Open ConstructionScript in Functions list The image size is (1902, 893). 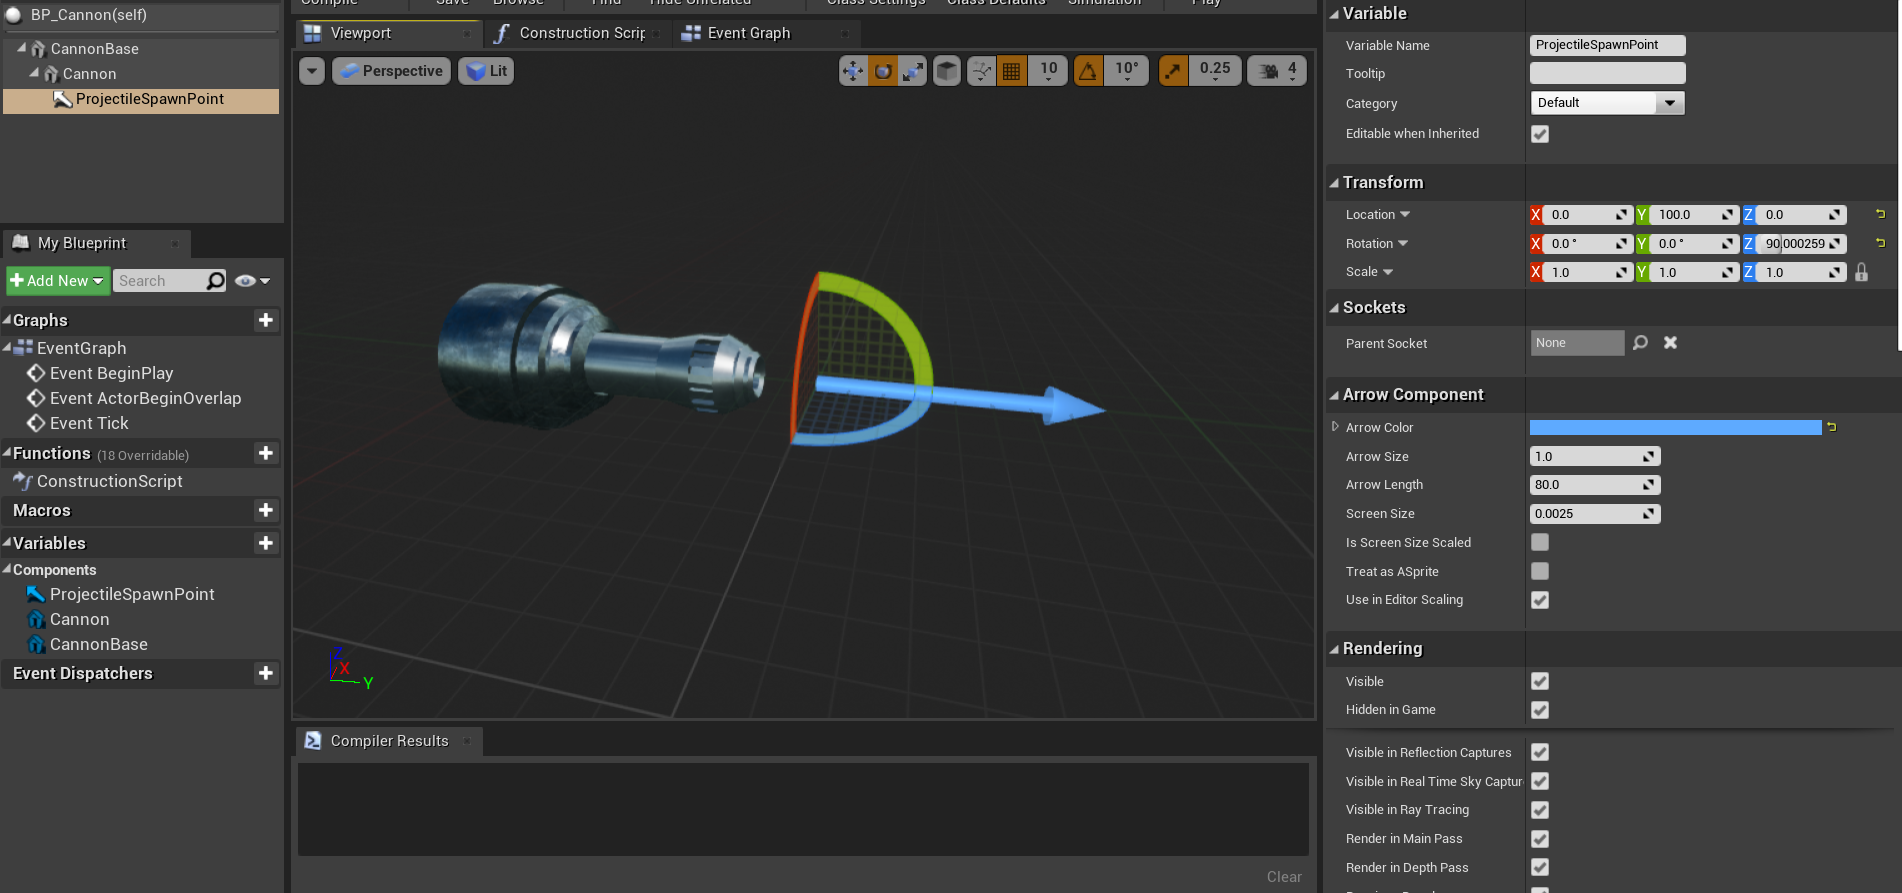[109, 481]
